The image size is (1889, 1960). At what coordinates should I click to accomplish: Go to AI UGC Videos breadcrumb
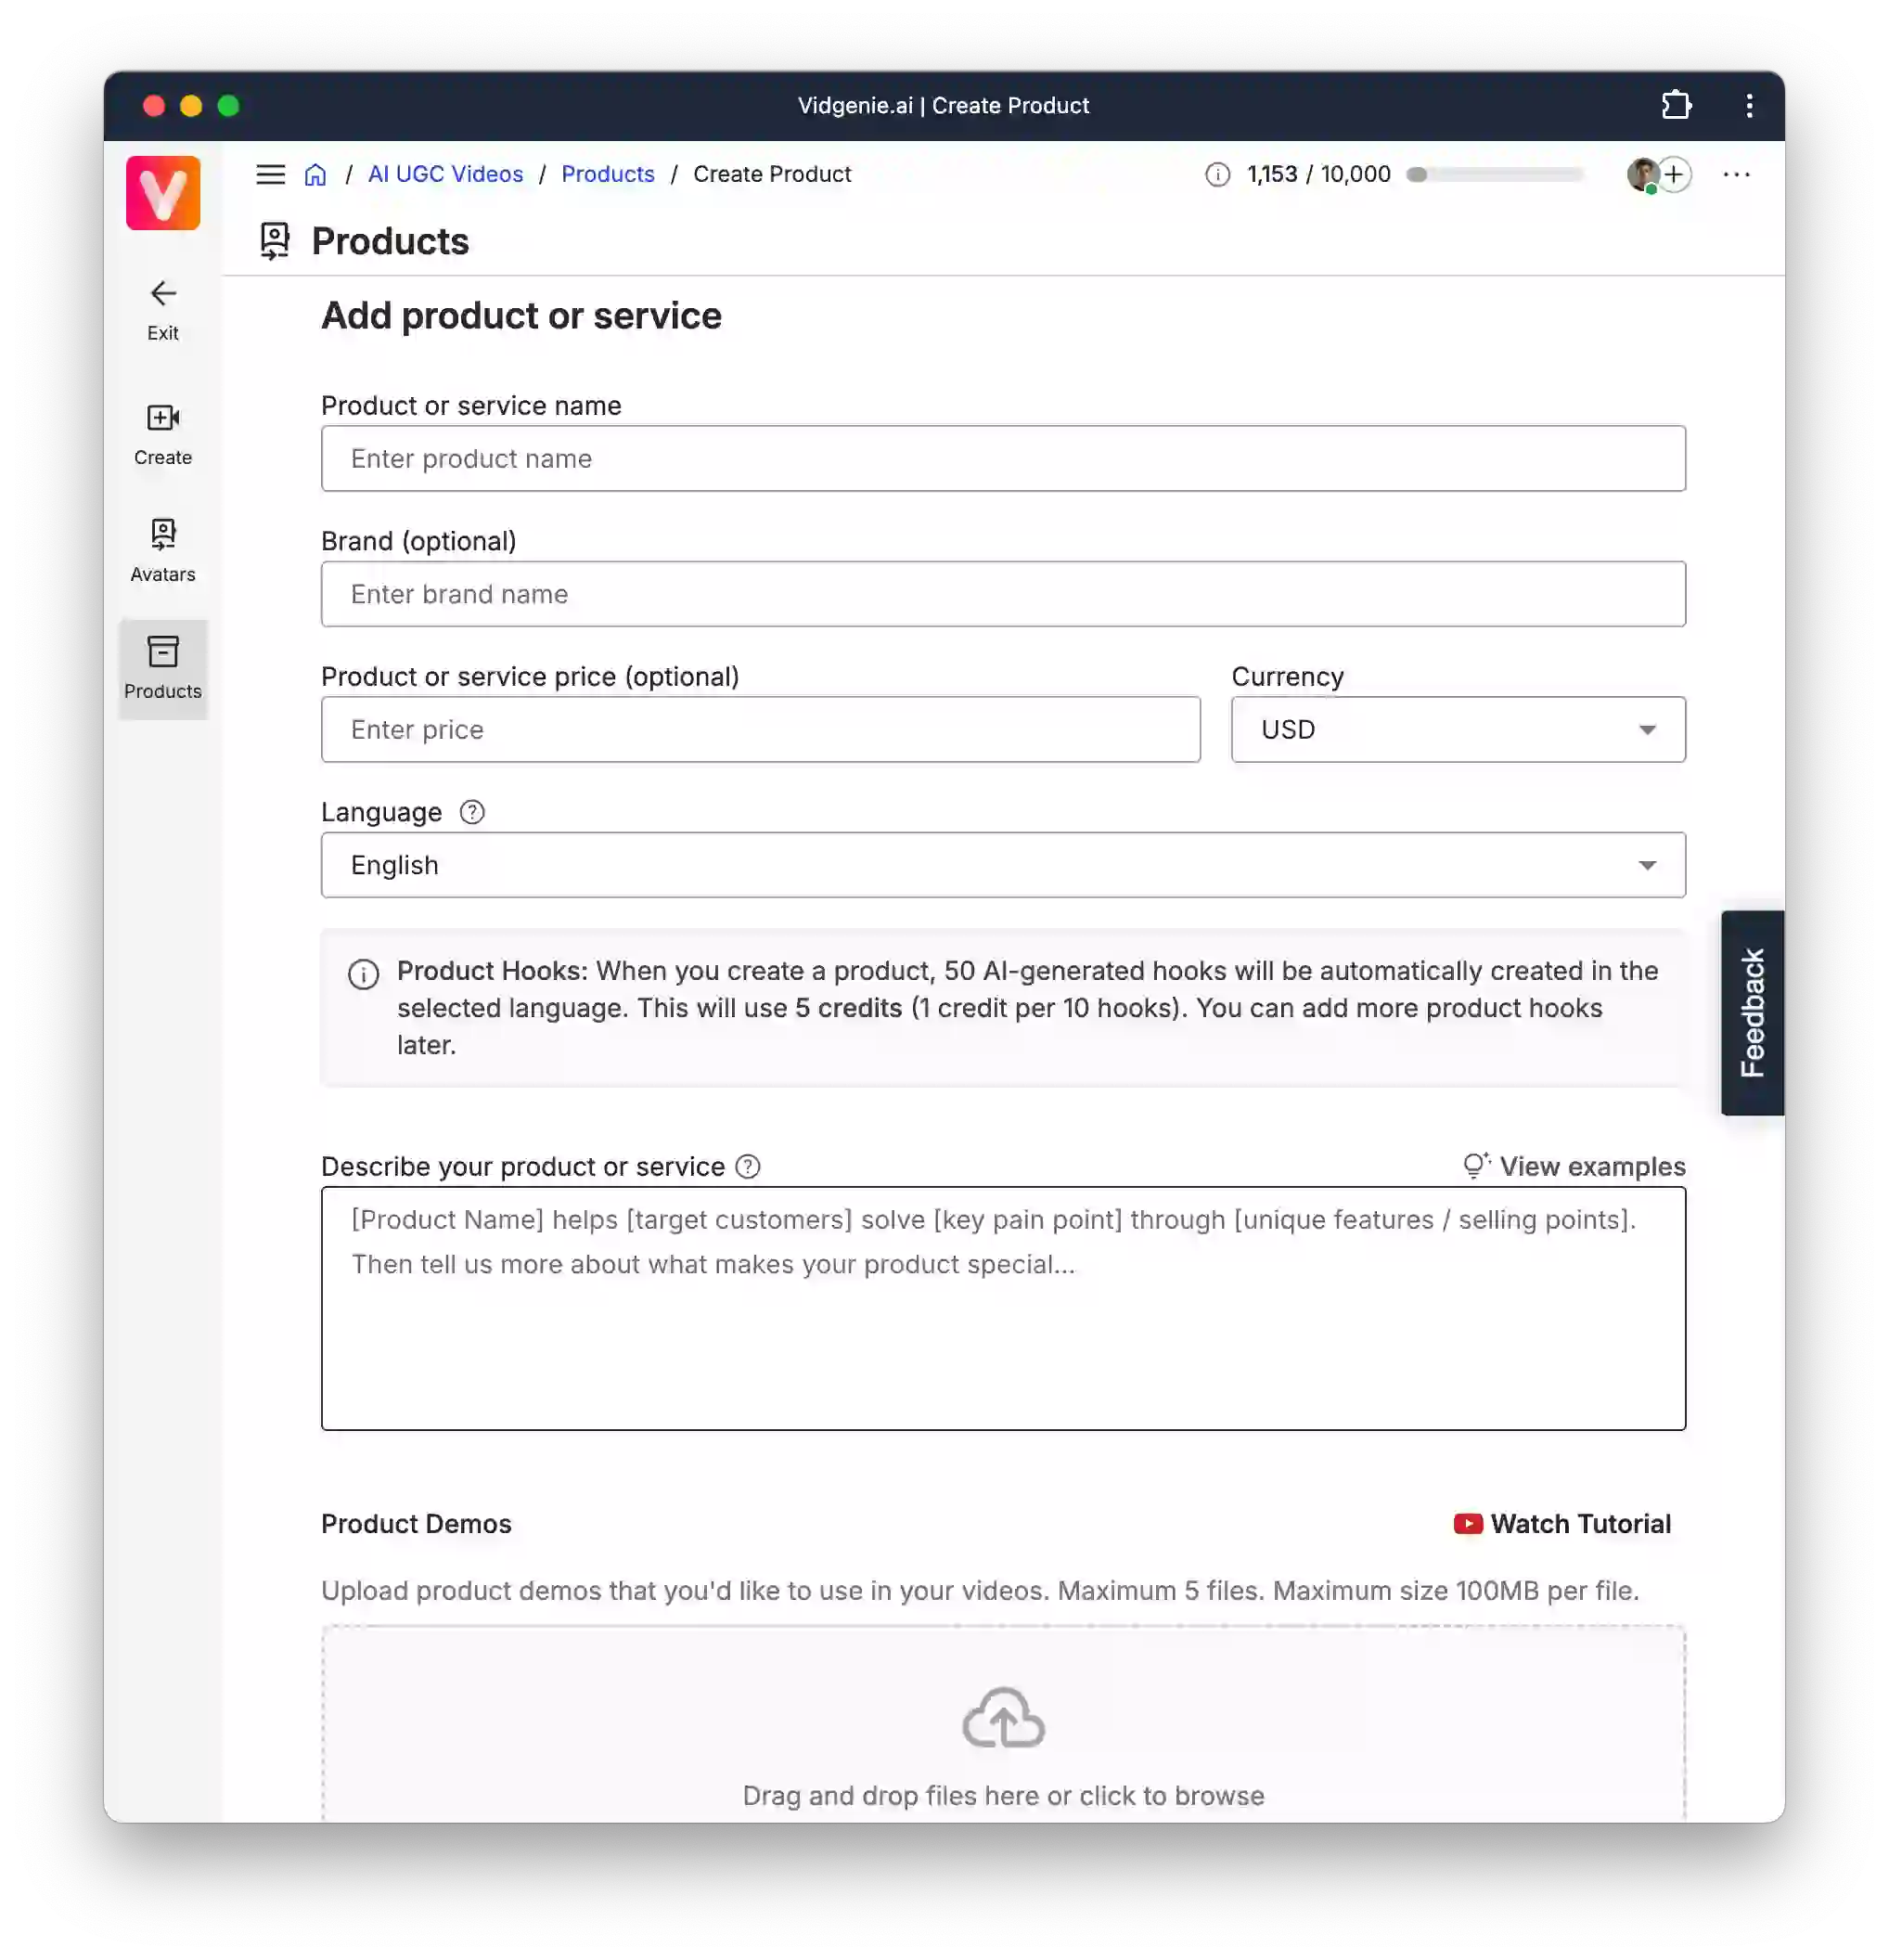pos(445,174)
